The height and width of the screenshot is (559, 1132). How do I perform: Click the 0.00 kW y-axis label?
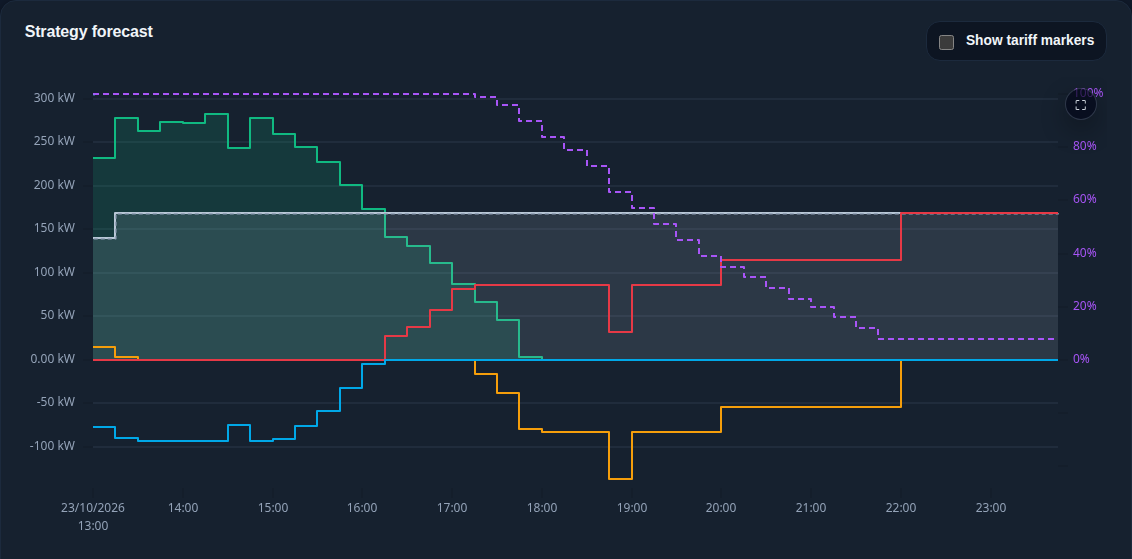53,359
